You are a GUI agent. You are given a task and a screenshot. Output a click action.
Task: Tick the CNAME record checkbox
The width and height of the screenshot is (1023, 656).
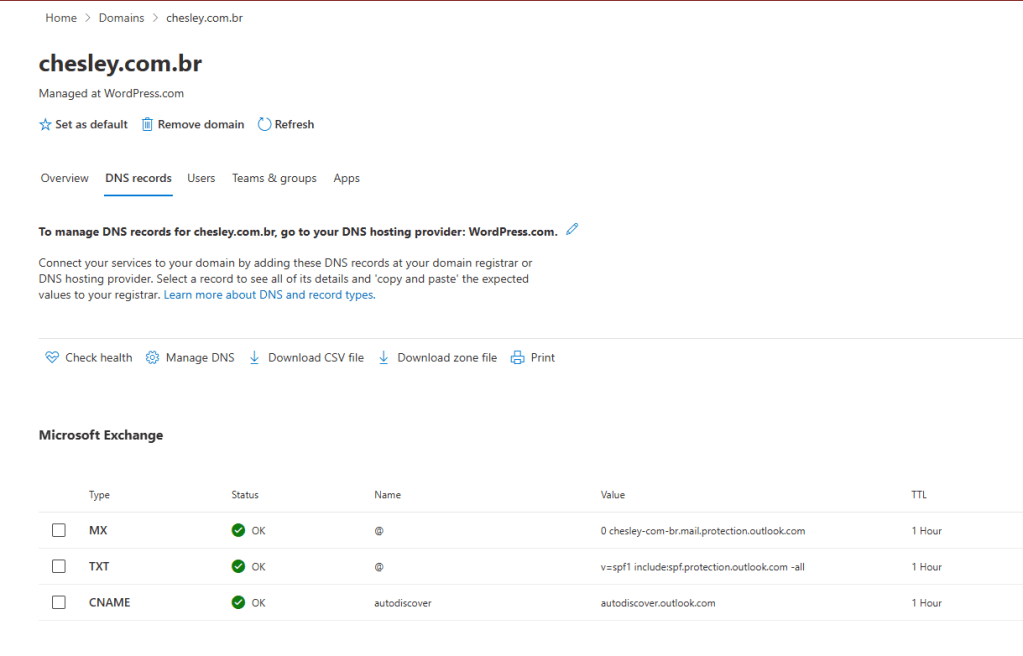(59, 603)
